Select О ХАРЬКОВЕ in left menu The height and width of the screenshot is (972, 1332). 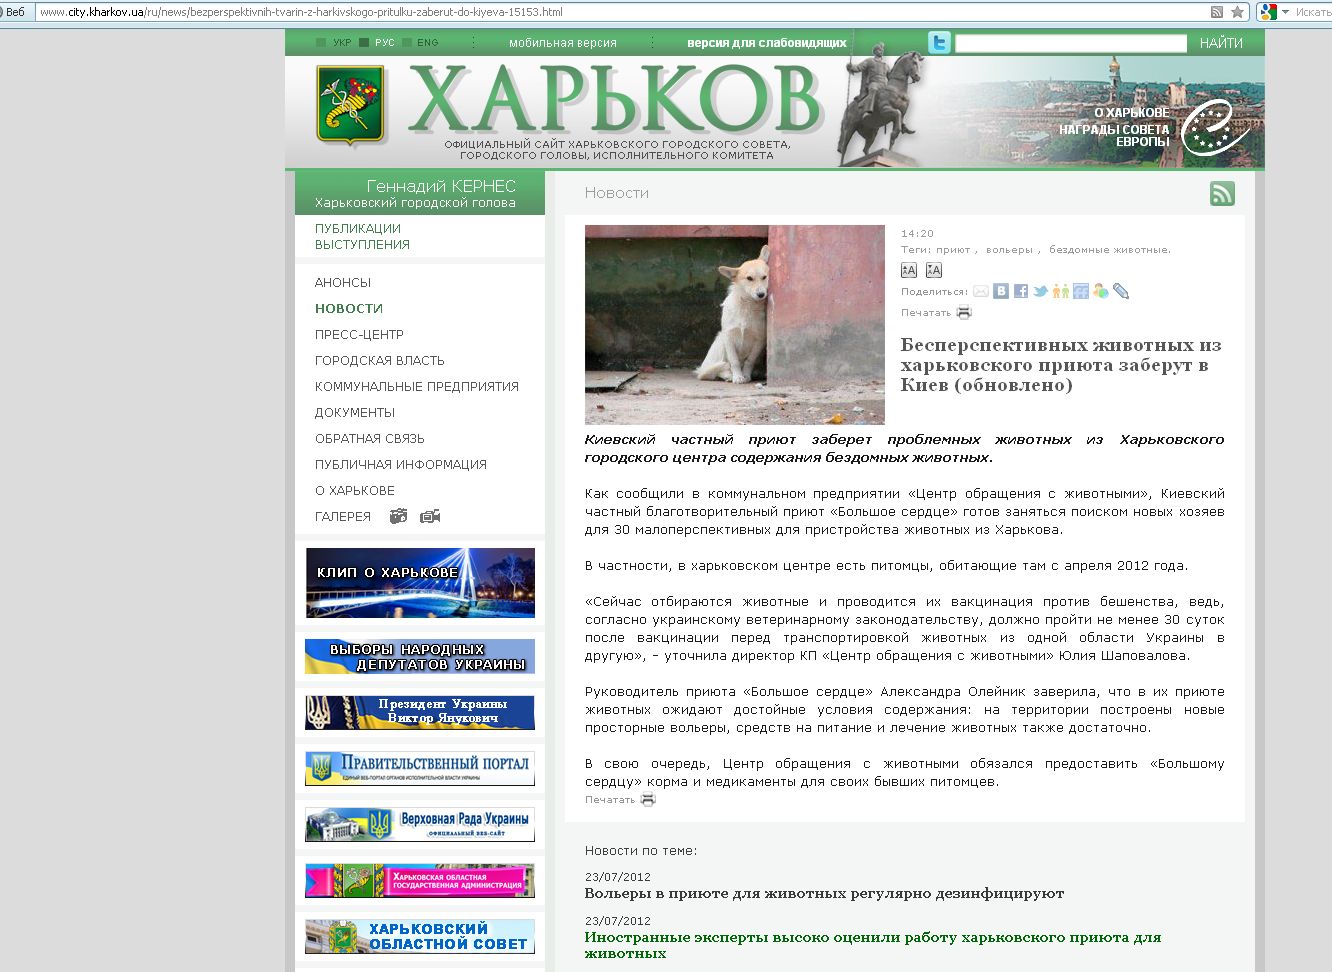(x=355, y=490)
